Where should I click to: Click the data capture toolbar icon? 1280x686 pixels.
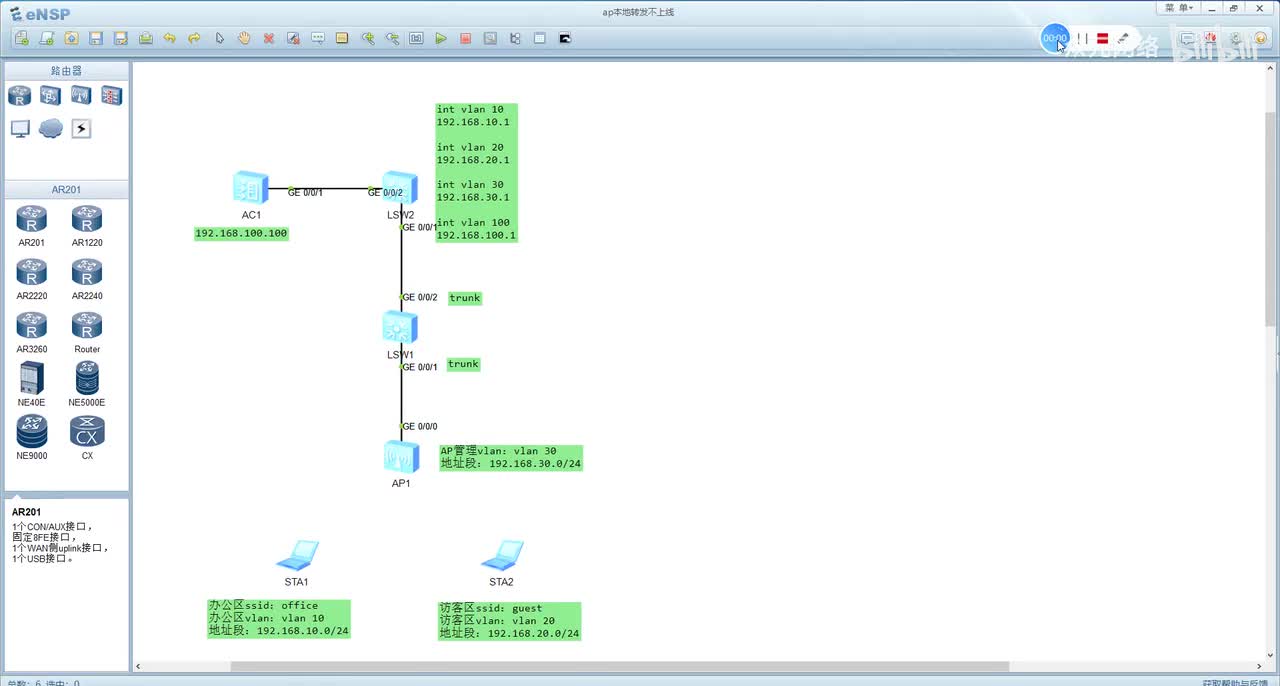coord(490,38)
